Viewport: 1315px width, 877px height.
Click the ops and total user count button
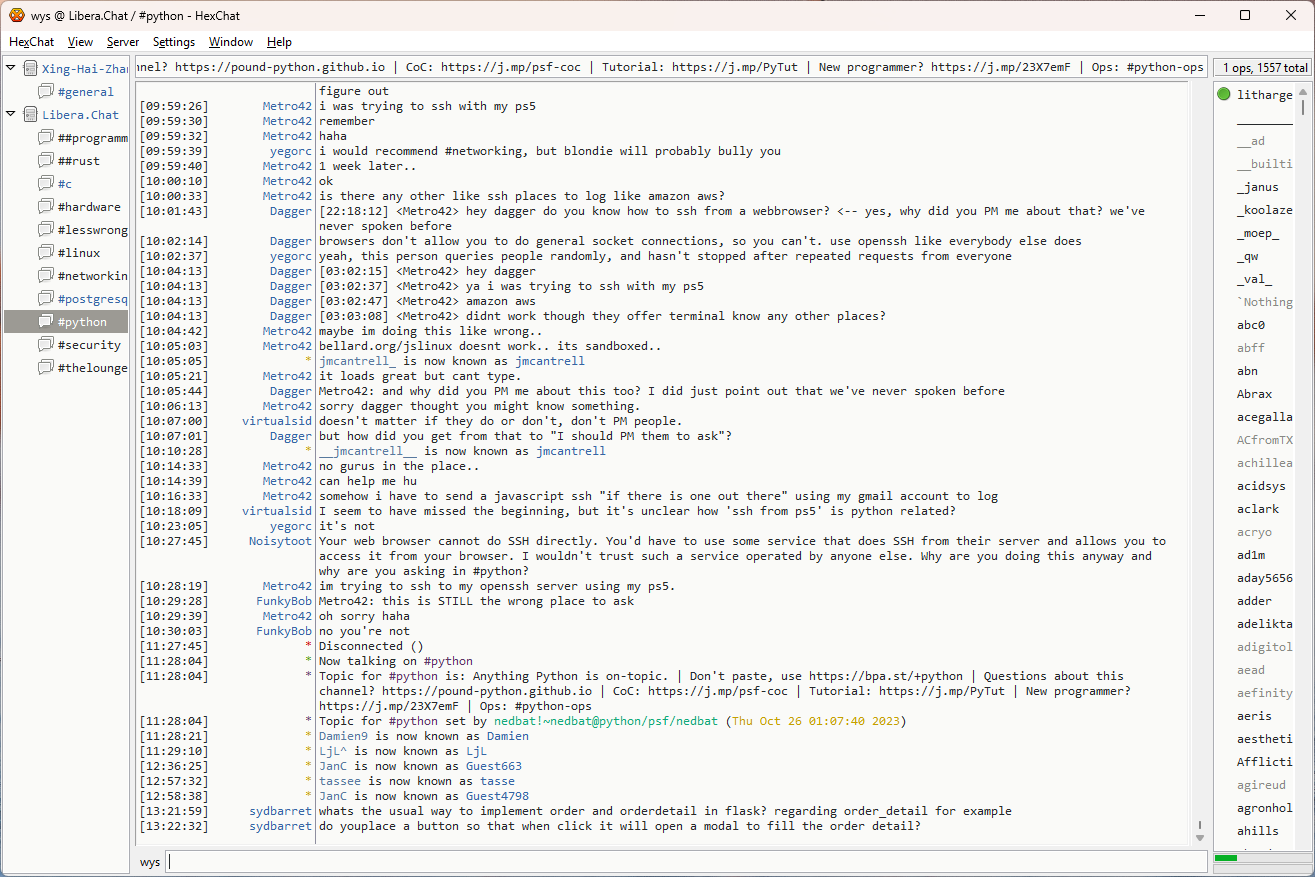pyautogui.click(x=1263, y=68)
